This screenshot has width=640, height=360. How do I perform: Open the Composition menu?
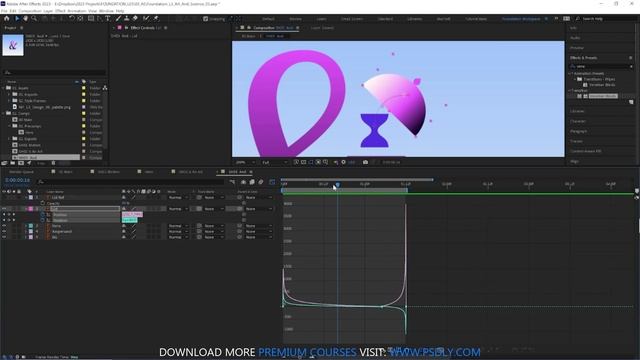pos(30,11)
